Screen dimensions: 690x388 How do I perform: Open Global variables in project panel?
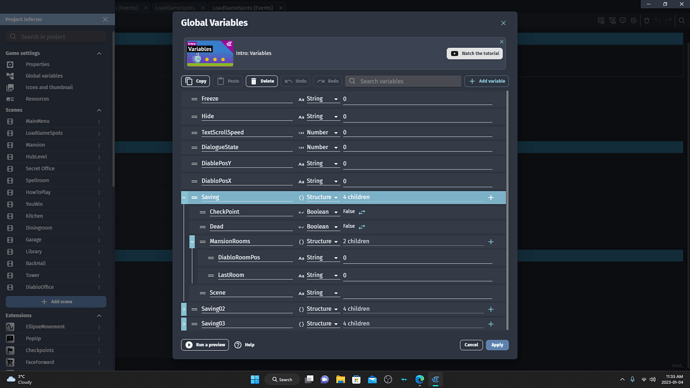[x=44, y=76]
